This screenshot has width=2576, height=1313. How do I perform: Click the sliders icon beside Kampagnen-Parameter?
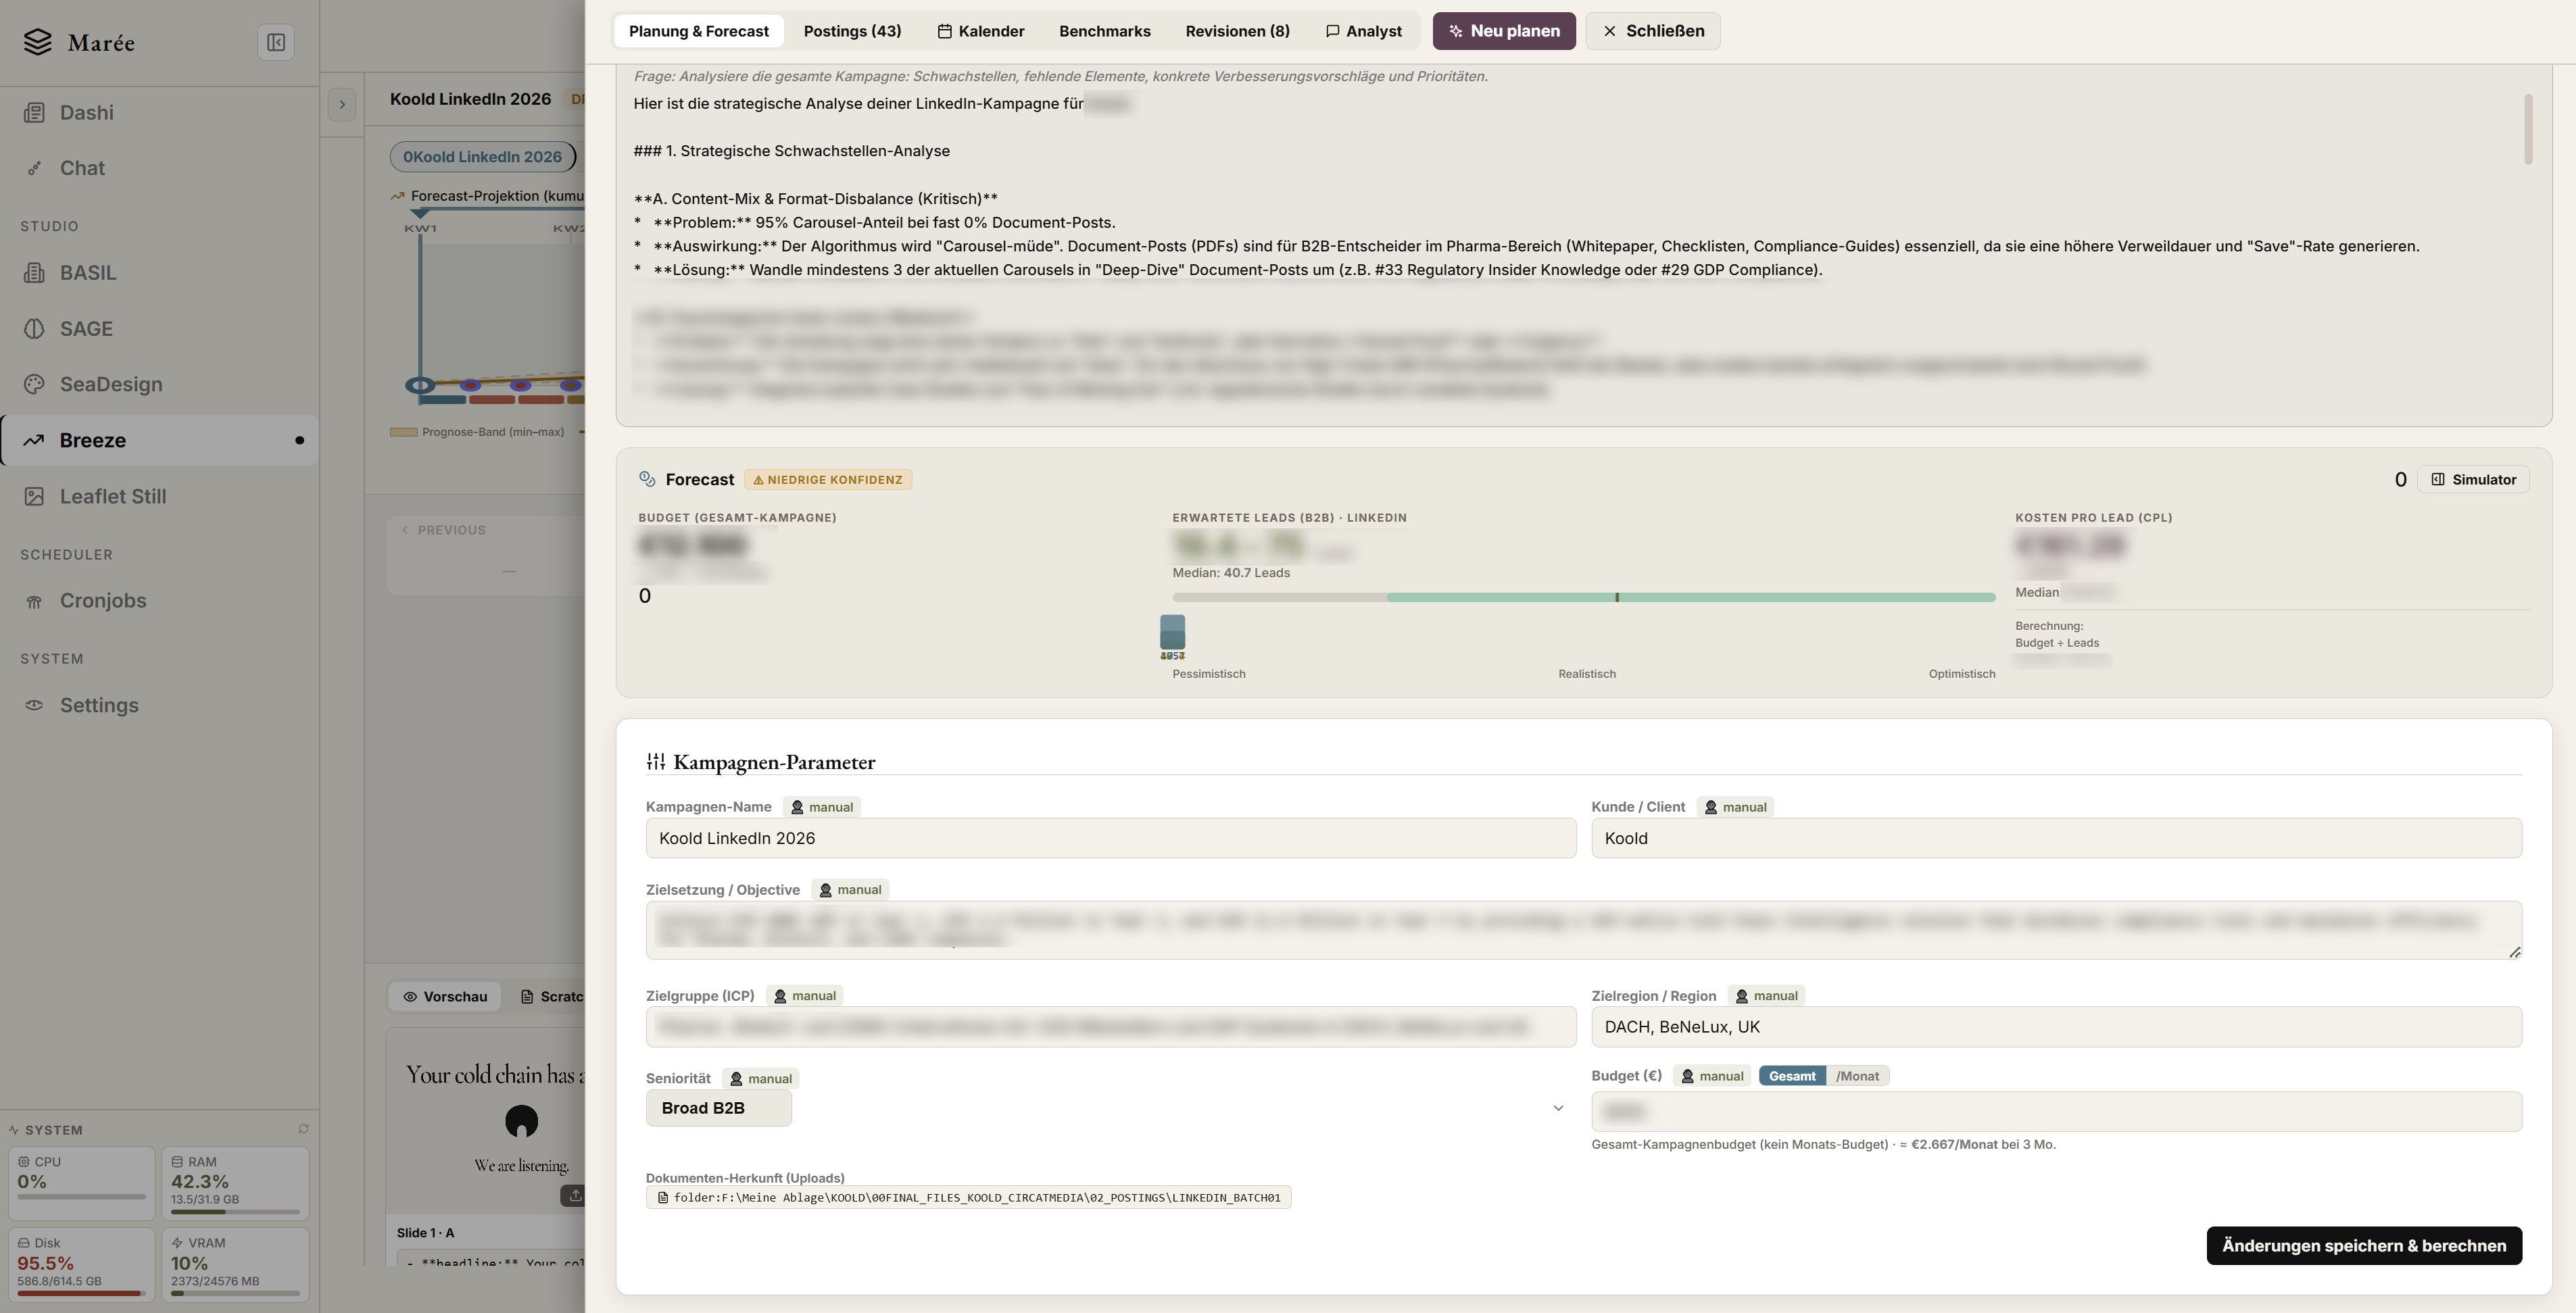pos(656,762)
